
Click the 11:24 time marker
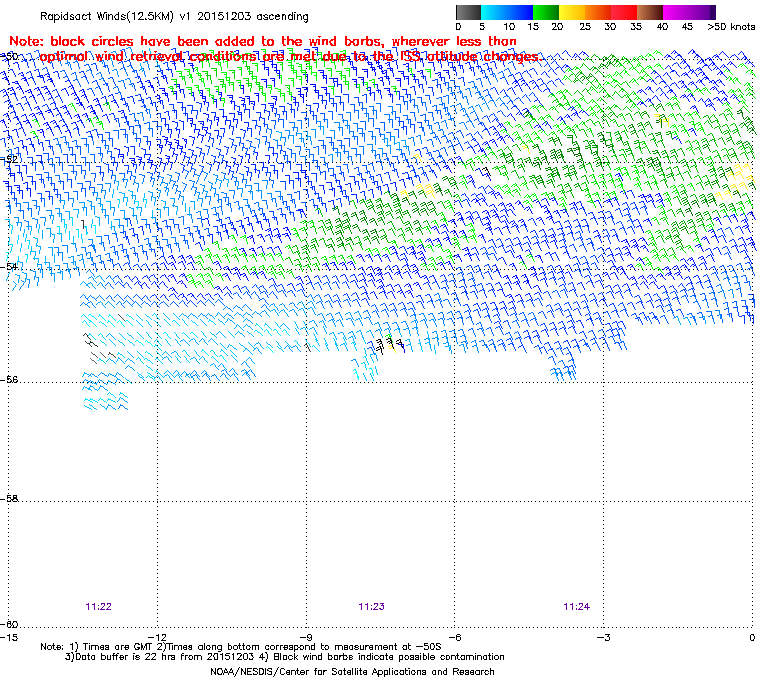(576, 607)
